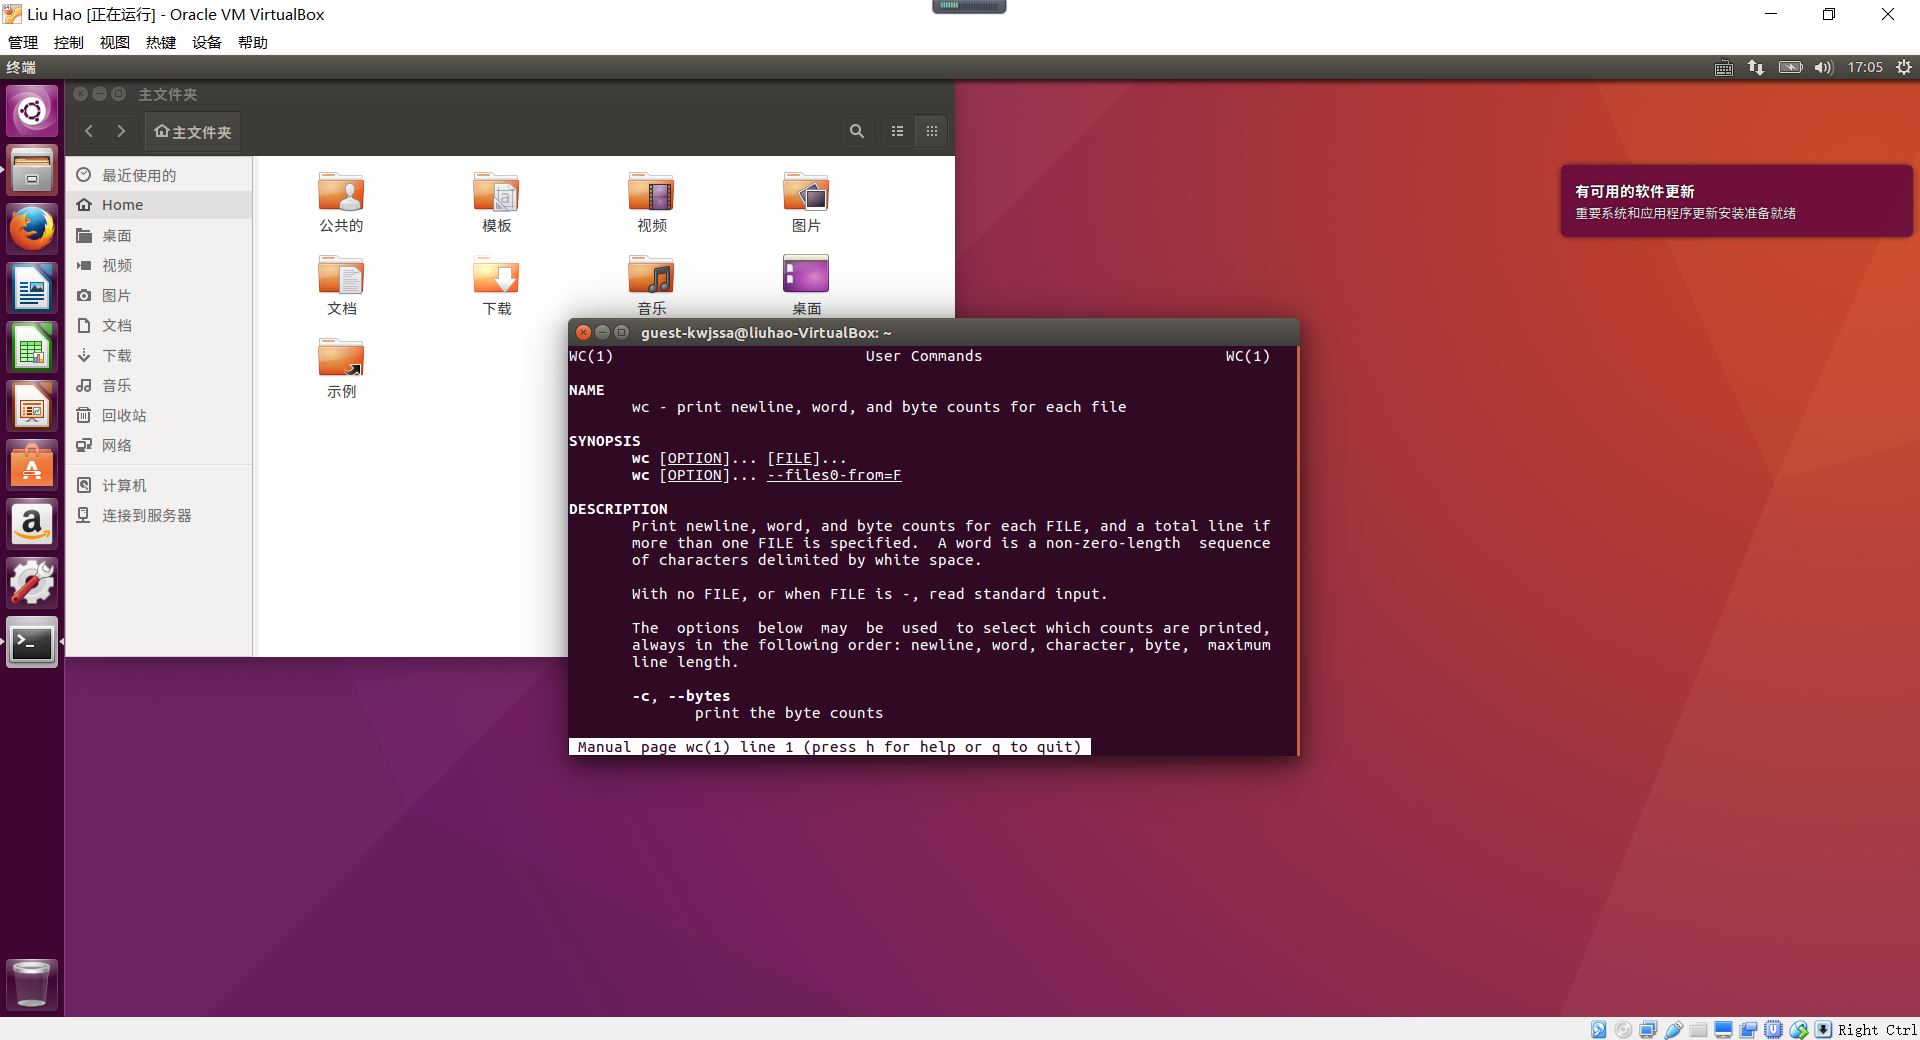Click underlined --files0-from=F text in terminal
Viewport: 1920px width, 1040px height.
[834, 475]
